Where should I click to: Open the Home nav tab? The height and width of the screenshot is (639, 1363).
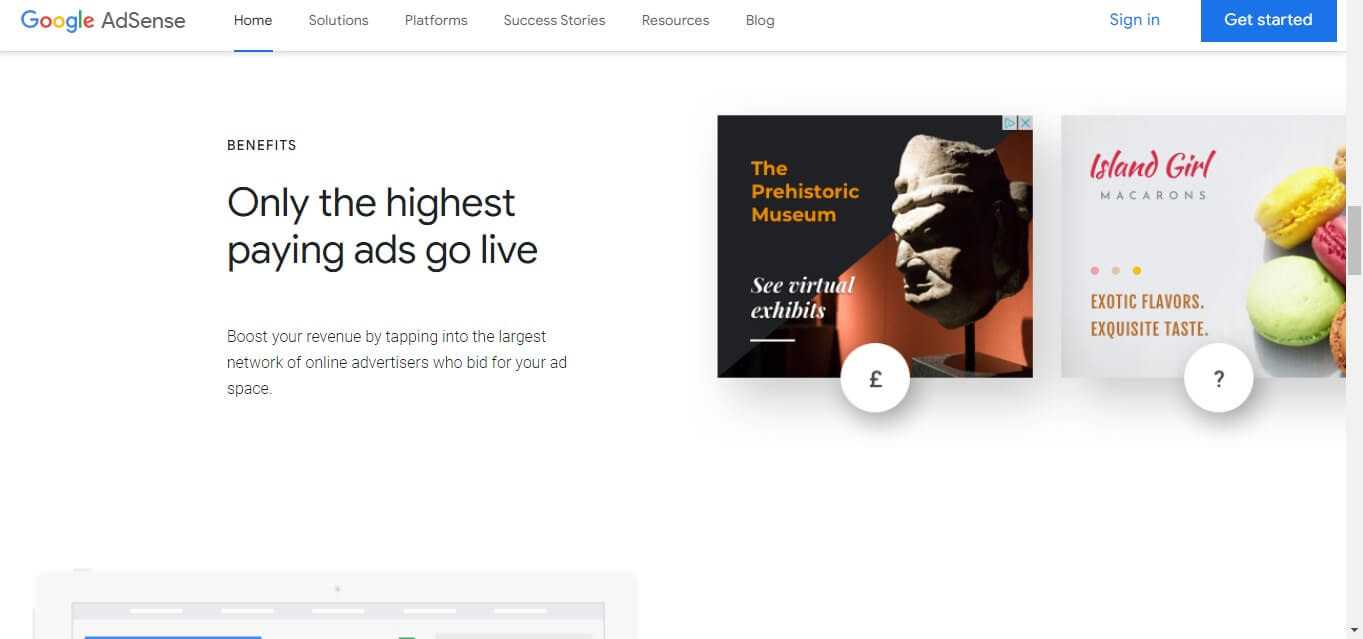[253, 20]
